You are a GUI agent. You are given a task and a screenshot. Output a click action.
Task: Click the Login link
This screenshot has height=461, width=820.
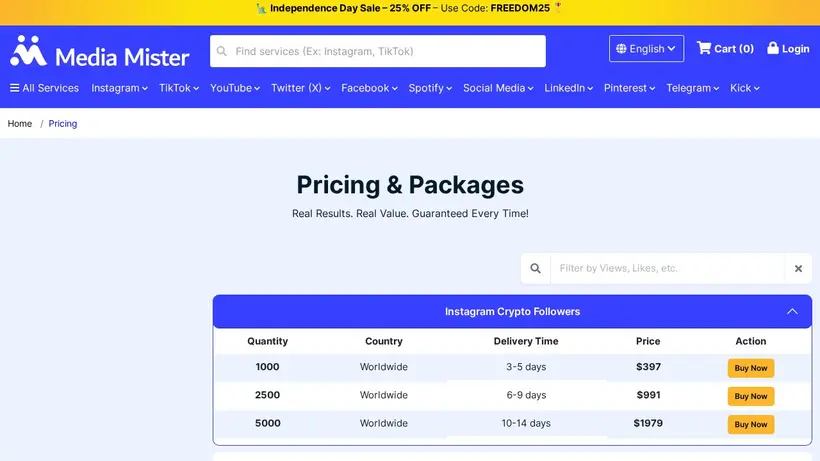click(x=788, y=49)
